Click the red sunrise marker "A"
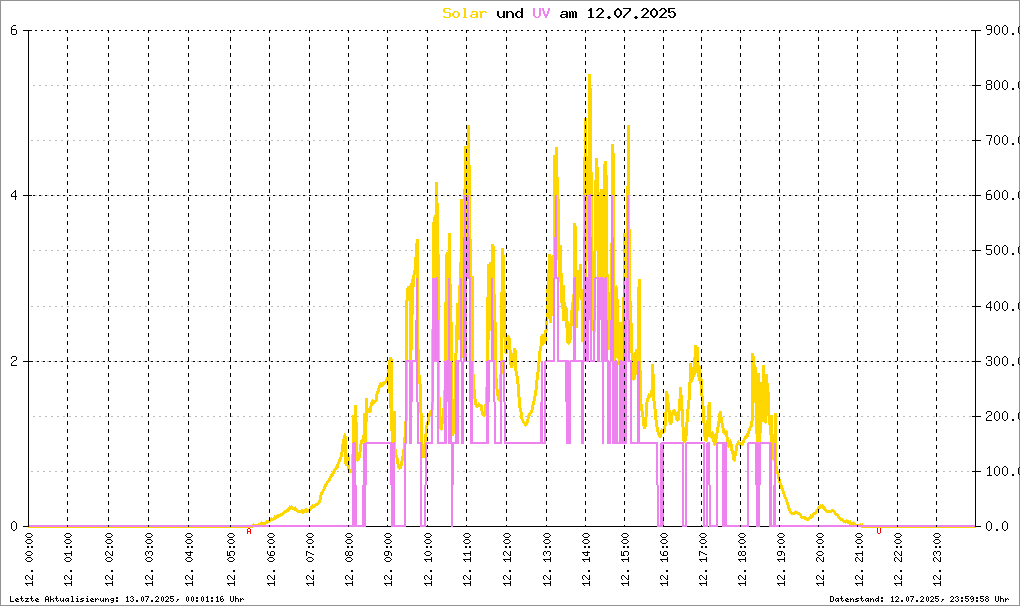Image resolution: width=1020 pixels, height=606 pixels. tap(249, 531)
